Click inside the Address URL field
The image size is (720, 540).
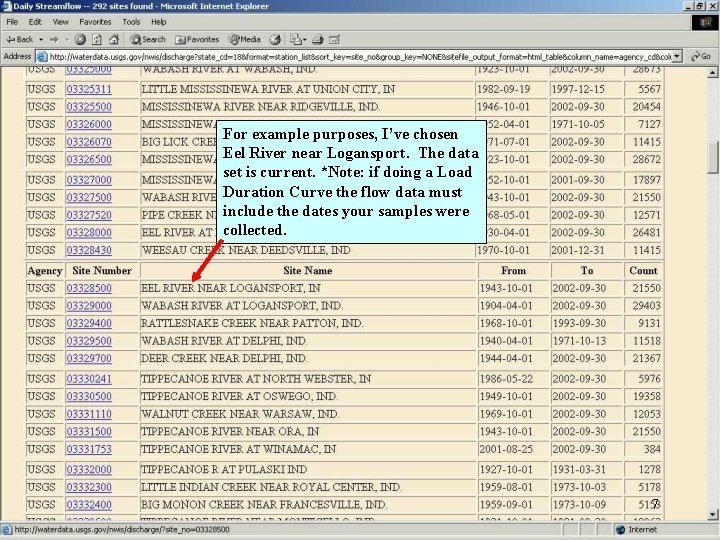(360, 56)
